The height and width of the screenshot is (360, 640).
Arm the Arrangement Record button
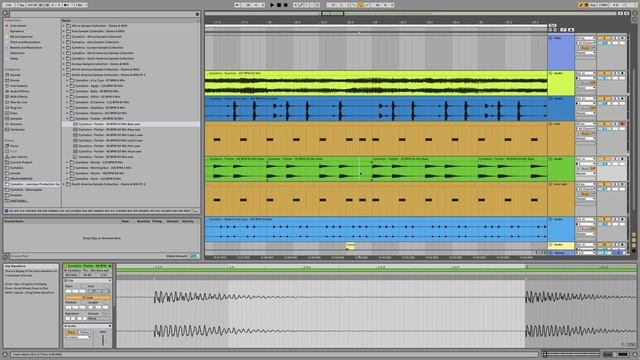pyautogui.click(x=285, y=5)
